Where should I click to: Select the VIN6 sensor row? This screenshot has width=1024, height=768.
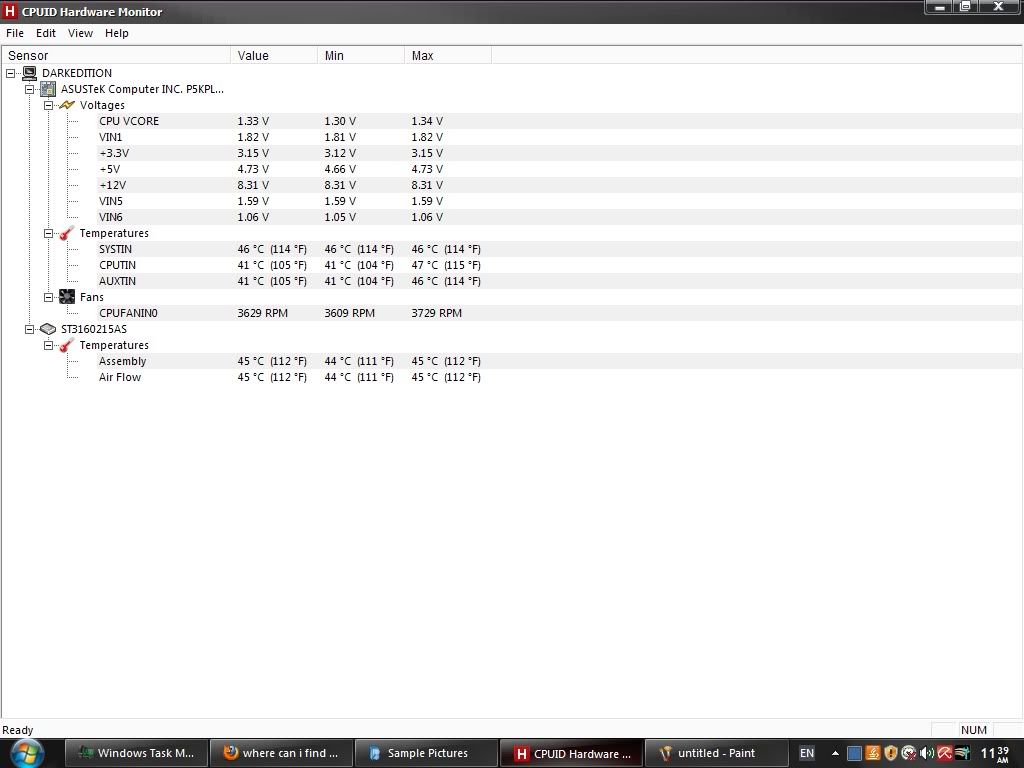click(x=560, y=217)
